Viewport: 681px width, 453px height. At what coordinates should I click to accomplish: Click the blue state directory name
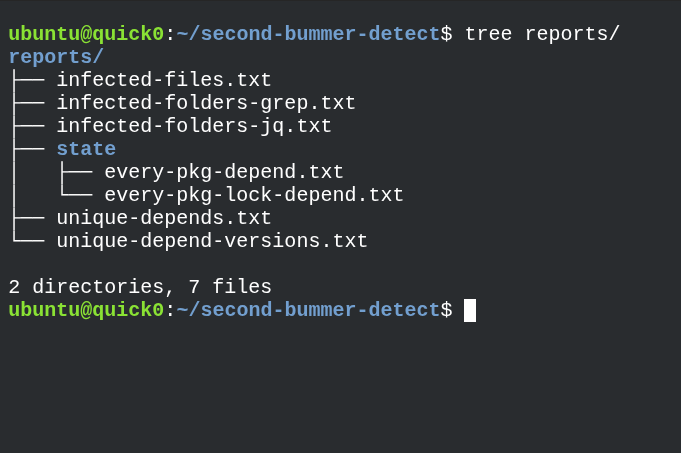[86, 149]
